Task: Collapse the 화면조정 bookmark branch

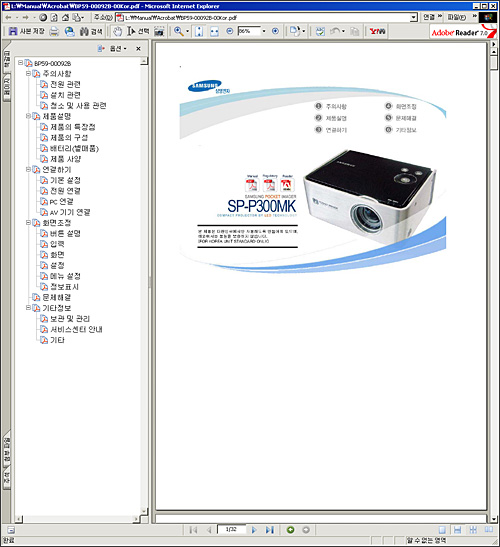Action: tap(28, 223)
